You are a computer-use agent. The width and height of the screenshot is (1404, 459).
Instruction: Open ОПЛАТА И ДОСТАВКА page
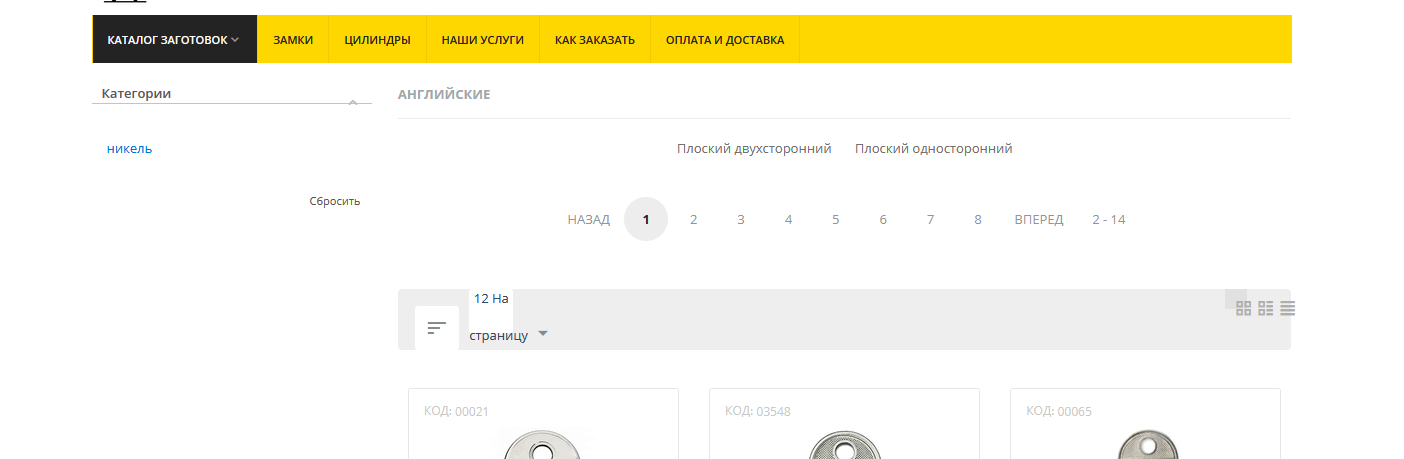[725, 40]
